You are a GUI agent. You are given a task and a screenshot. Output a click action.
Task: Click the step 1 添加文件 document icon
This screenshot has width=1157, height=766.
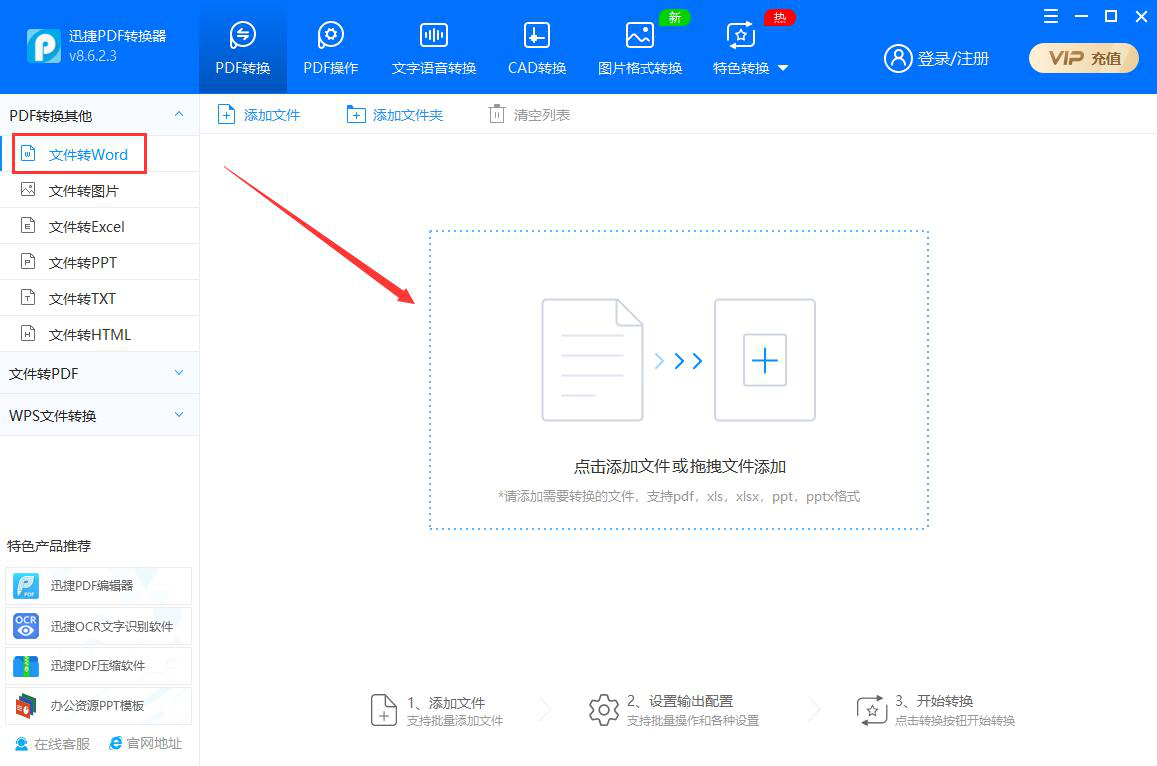click(384, 710)
